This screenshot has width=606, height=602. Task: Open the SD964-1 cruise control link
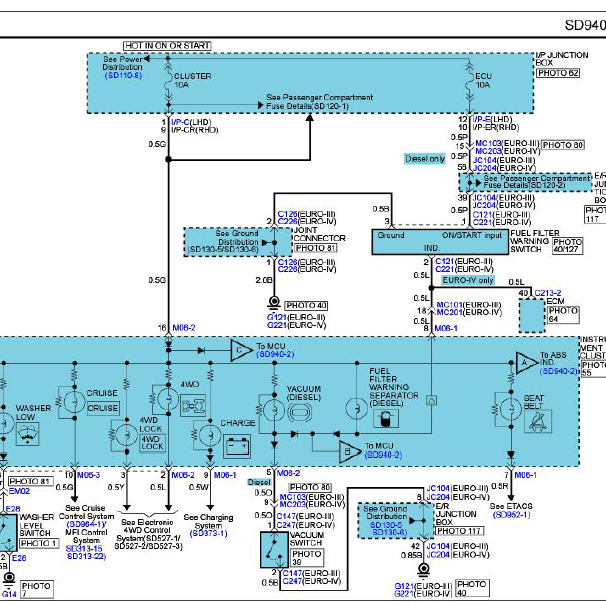(x=86, y=524)
